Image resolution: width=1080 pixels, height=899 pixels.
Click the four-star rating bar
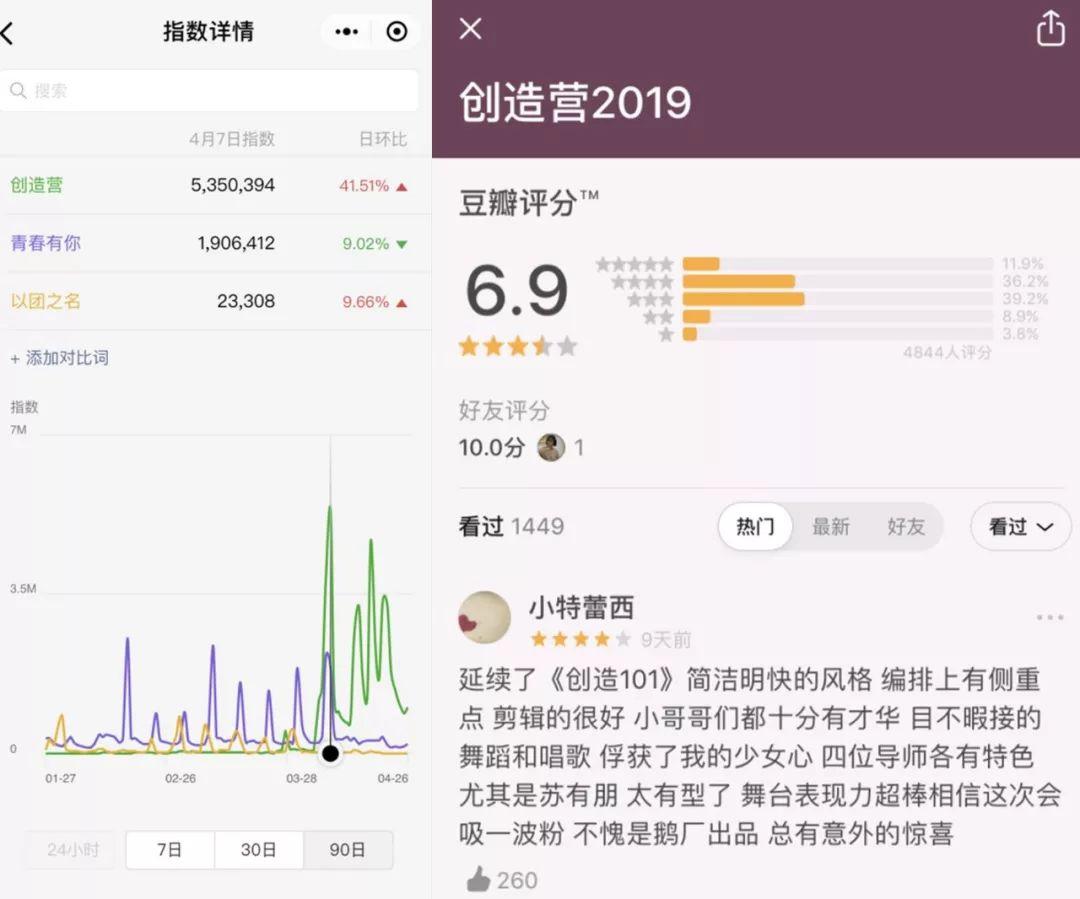[838, 281]
